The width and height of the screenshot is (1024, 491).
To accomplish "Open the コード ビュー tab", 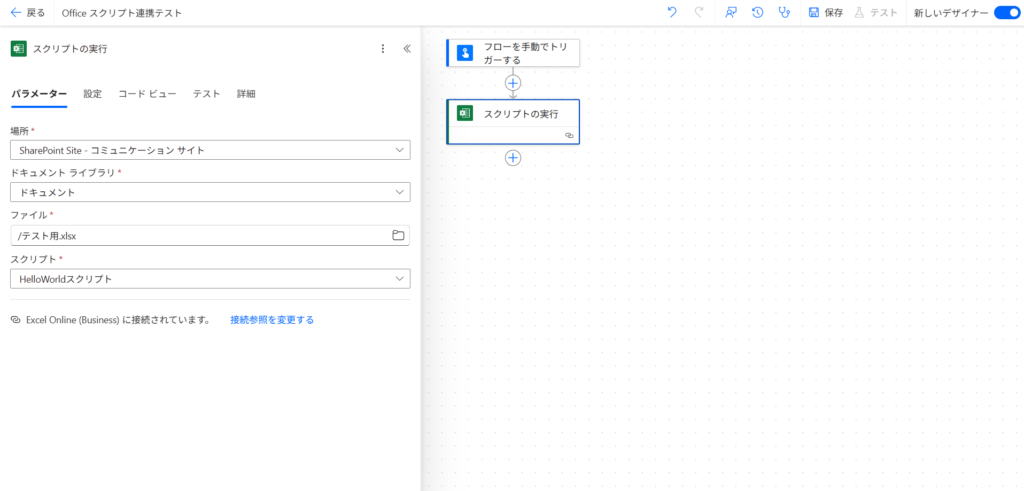I will 147,93.
